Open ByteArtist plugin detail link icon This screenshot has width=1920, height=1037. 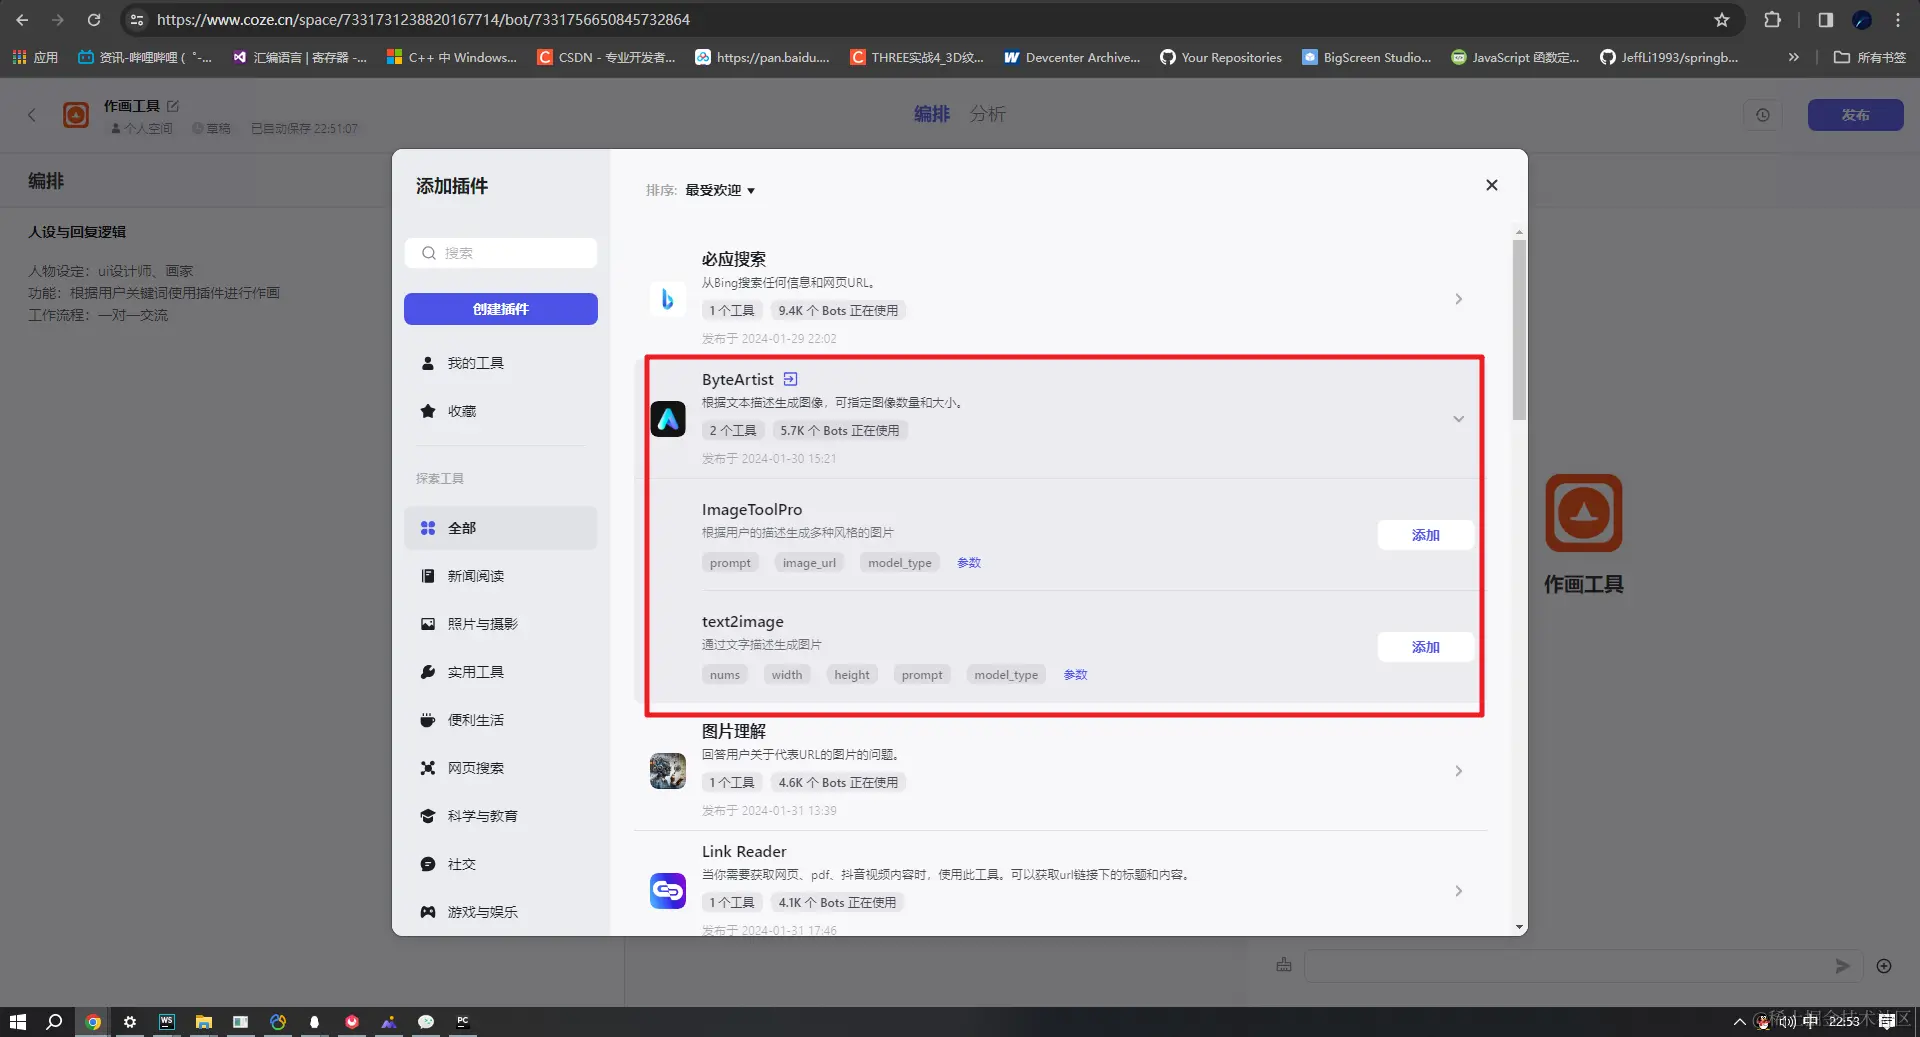[x=790, y=379]
